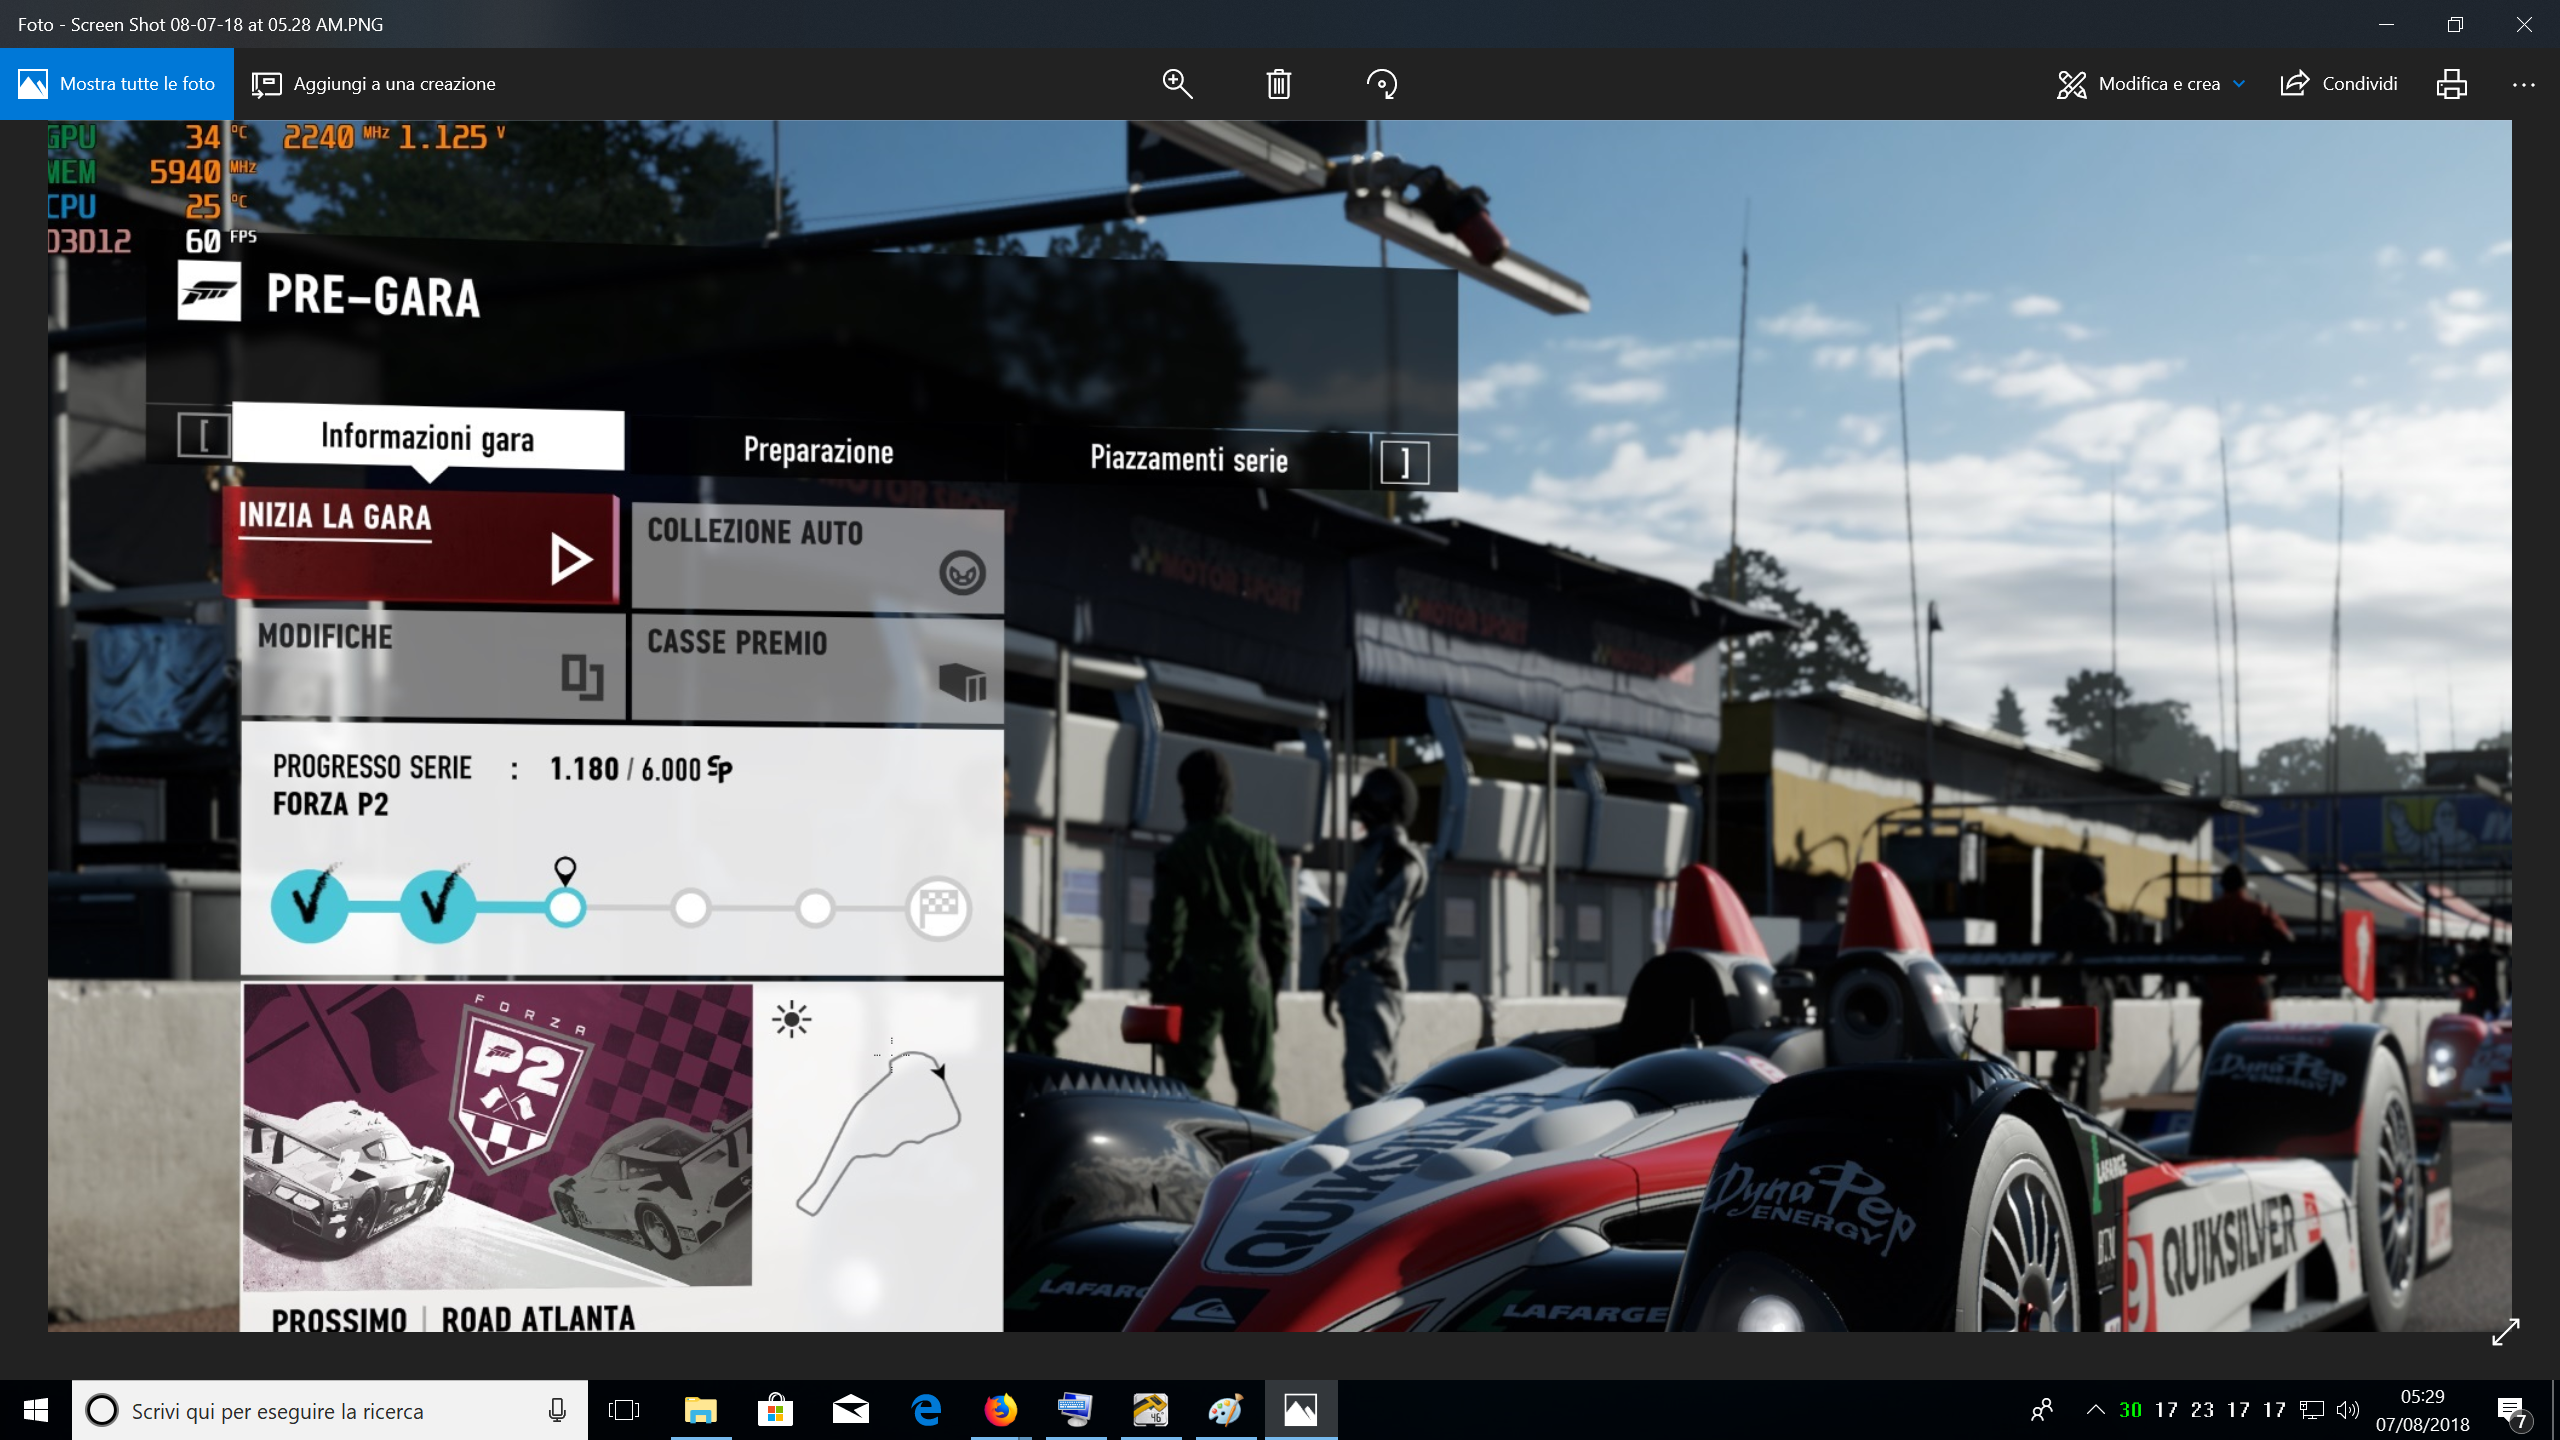Click the Condividi share button

pos(2338,84)
